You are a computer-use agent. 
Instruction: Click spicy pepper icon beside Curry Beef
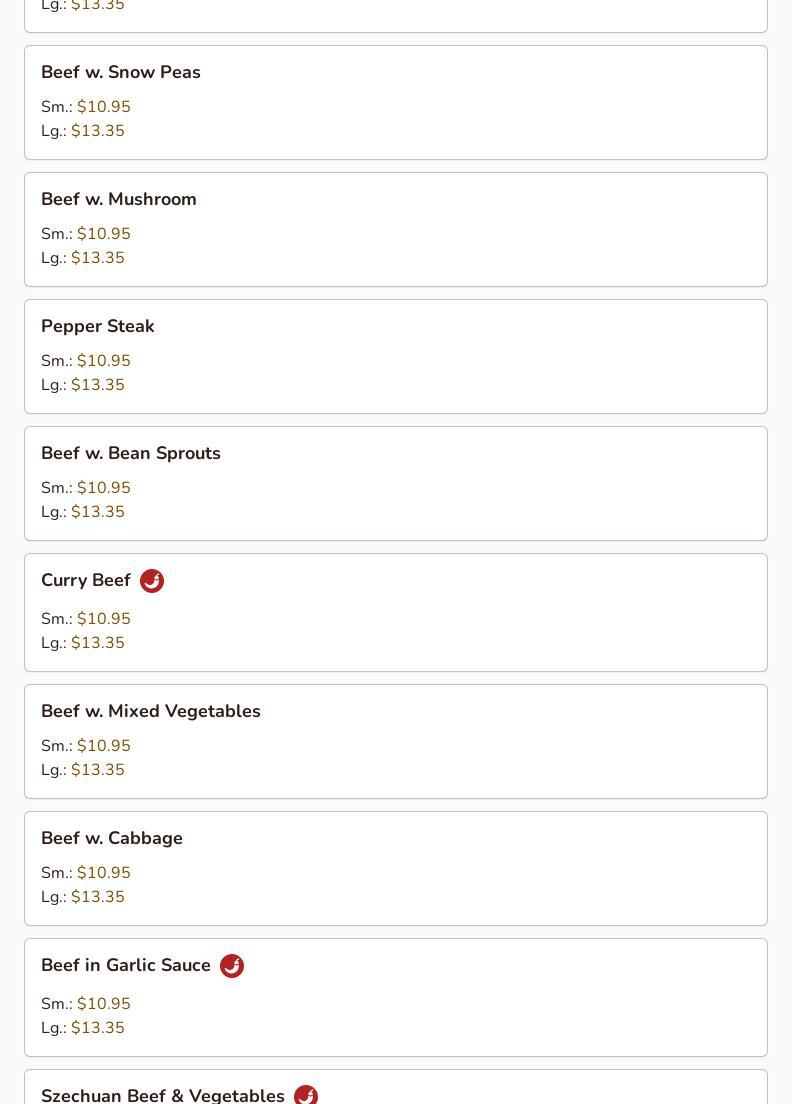(x=152, y=581)
